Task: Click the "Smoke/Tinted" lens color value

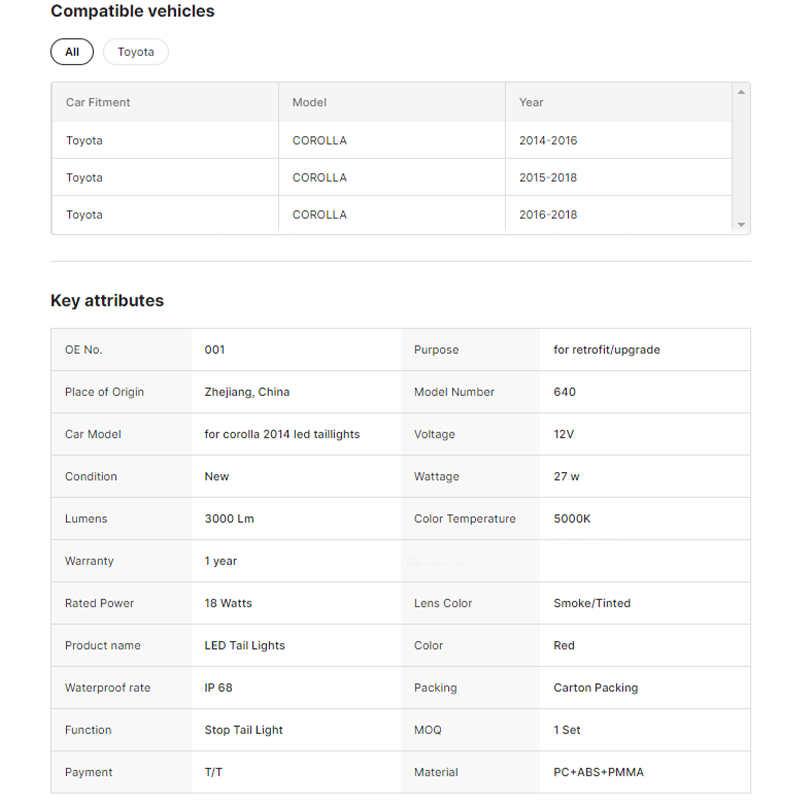Action: tap(592, 603)
